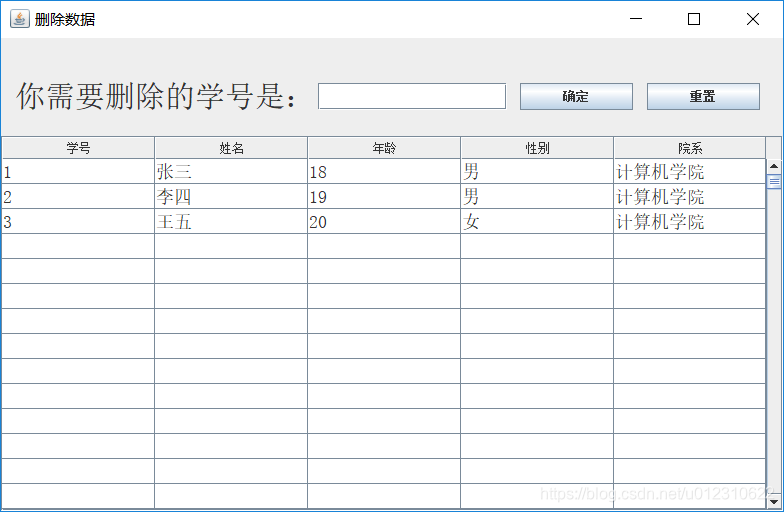Click the 年龄 column header

tap(384, 148)
